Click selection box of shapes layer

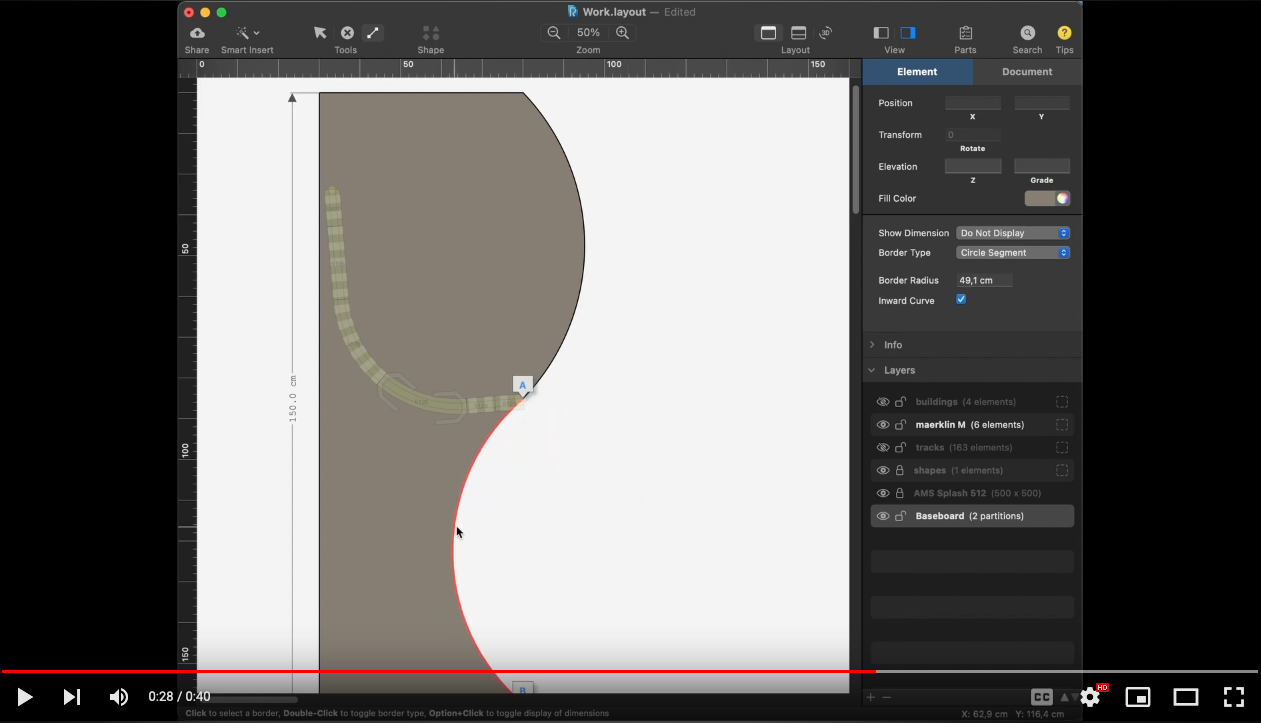1062,471
